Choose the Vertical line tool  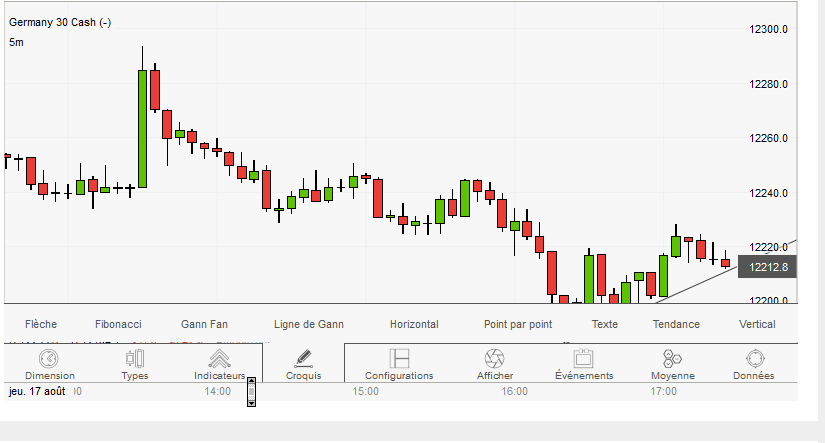[x=757, y=324]
